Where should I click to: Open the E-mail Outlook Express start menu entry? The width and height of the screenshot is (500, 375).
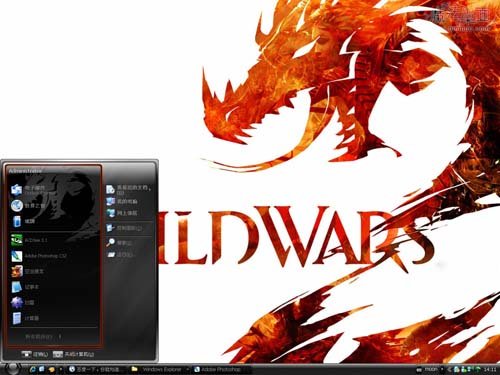click(53, 190)
